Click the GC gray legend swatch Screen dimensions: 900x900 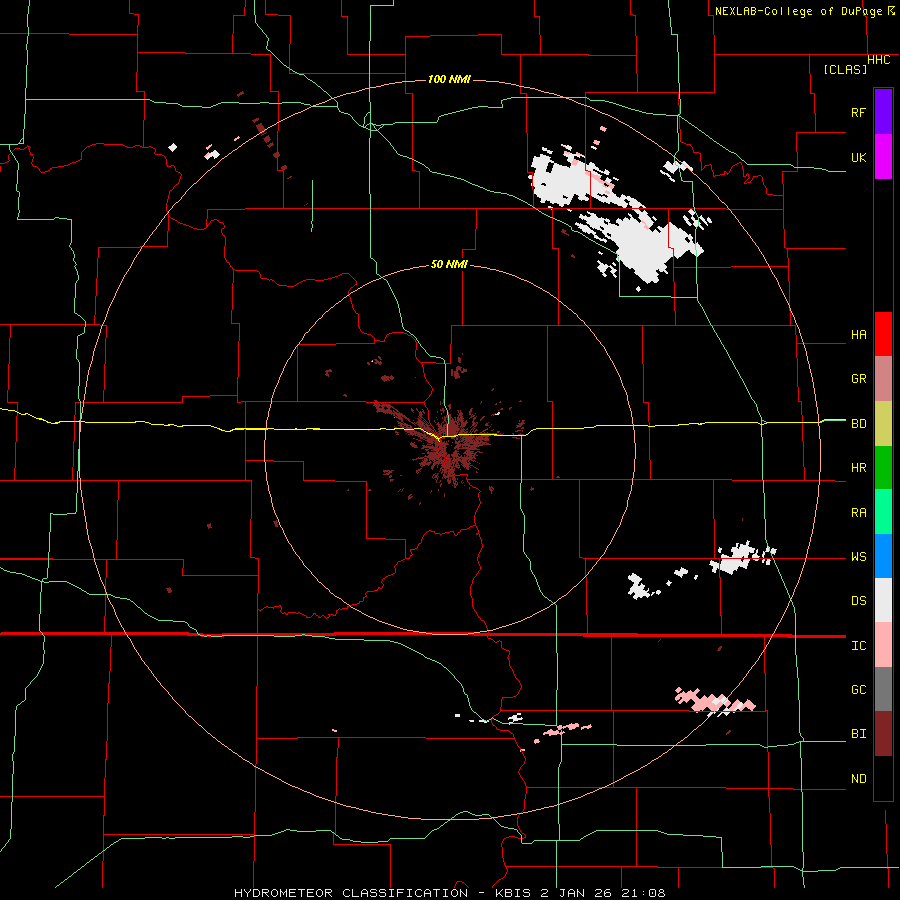pos(883,689)
